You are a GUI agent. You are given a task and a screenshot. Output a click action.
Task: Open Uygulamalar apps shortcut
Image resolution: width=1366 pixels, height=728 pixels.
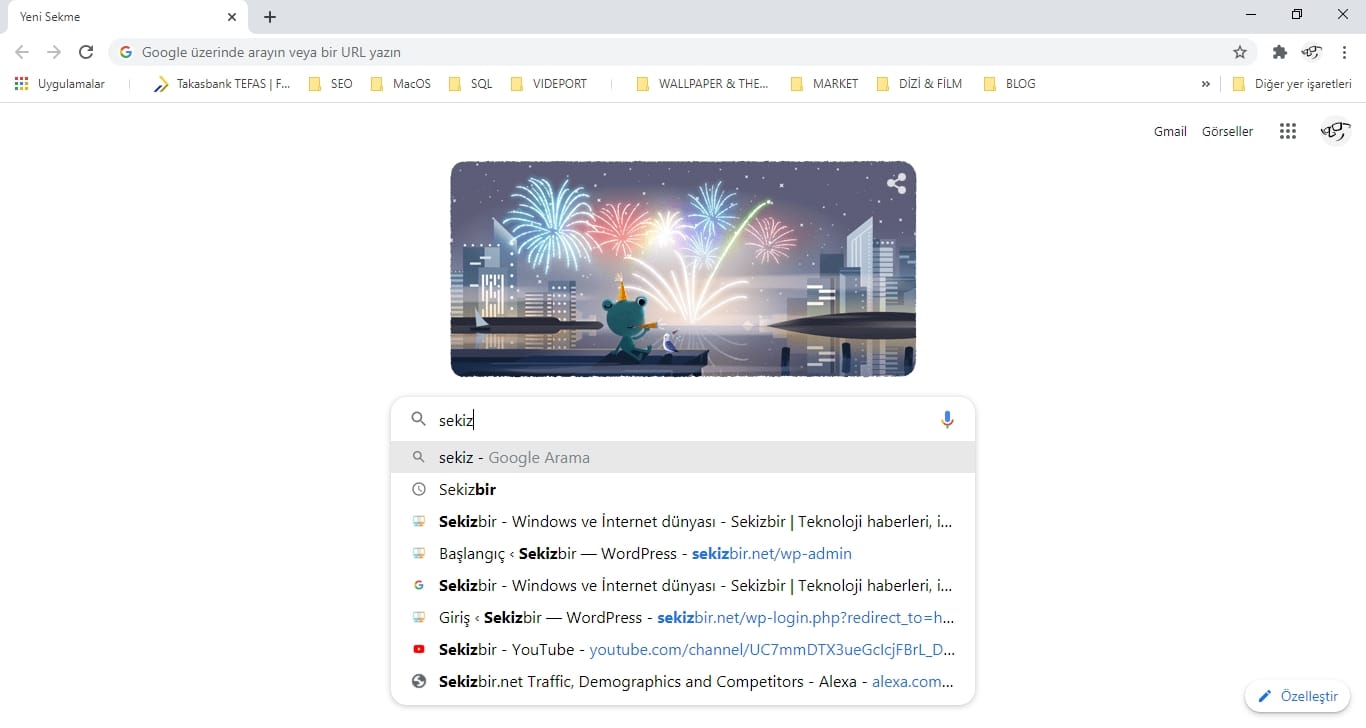coord(60,84)
